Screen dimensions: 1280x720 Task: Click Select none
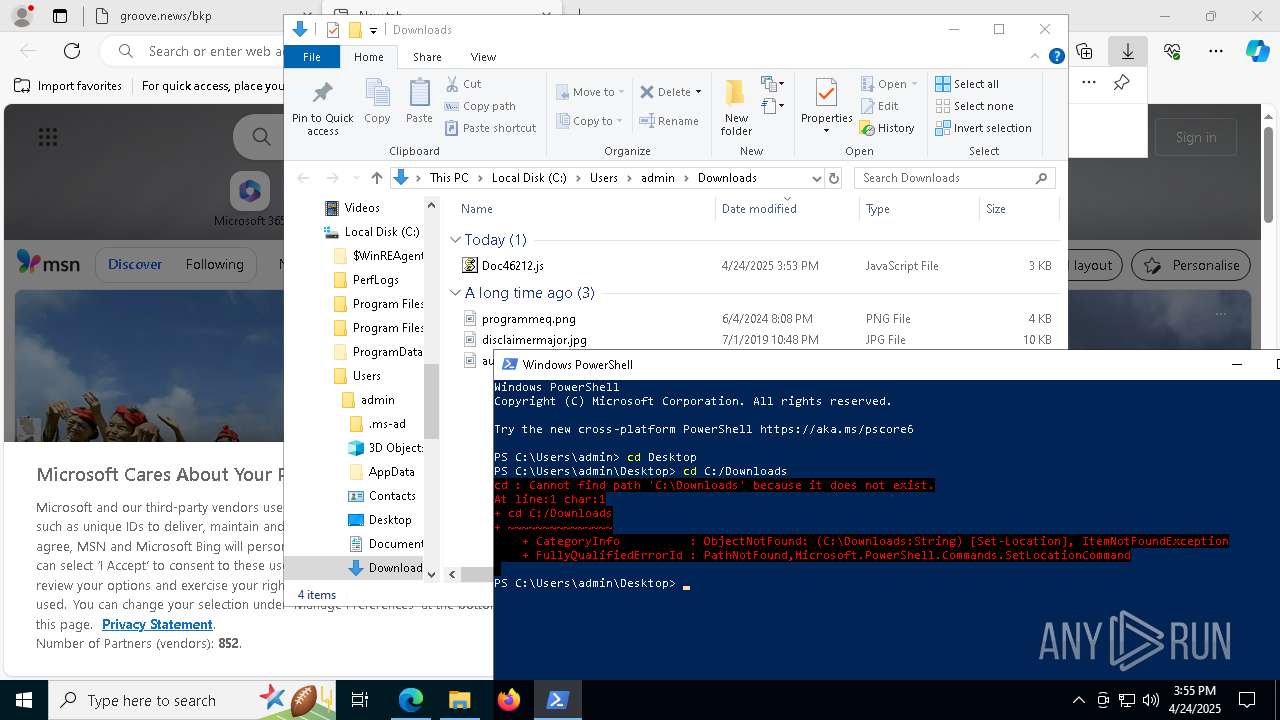pyautogui.click(x=974, y=106)
